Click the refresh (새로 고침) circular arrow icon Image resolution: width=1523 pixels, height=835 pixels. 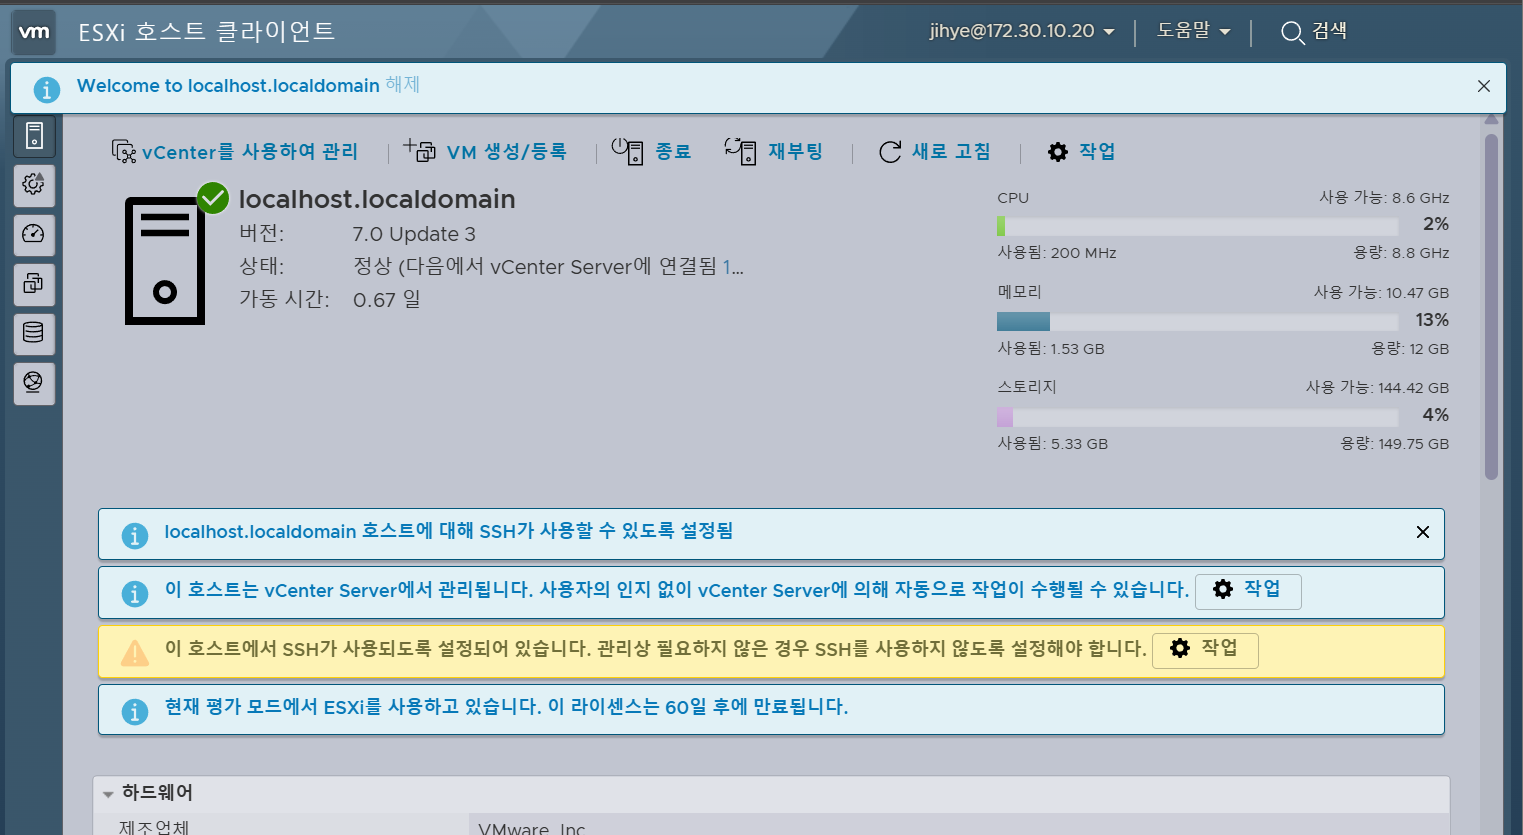coord(890,152)
